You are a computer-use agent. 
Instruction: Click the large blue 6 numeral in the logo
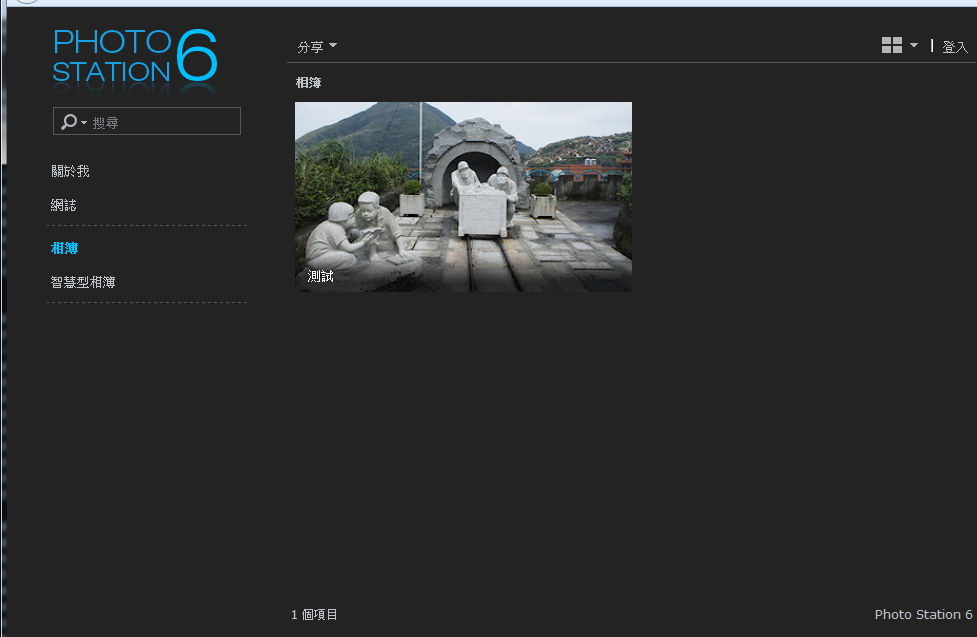pos(197,56)
